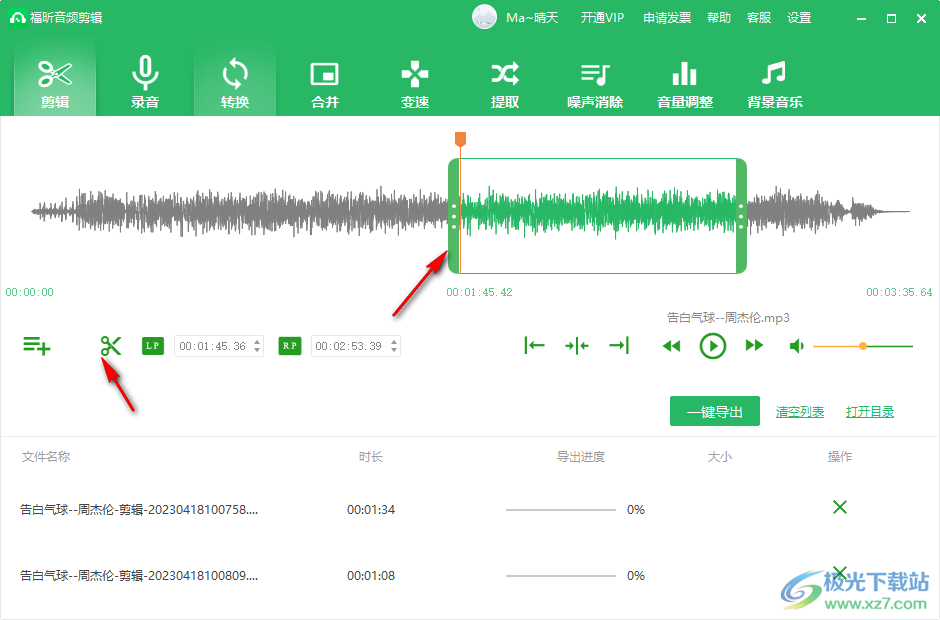Click the LP left point marker button
The height and width of the screenshot is (620, 940).
[x=153, y=346]
